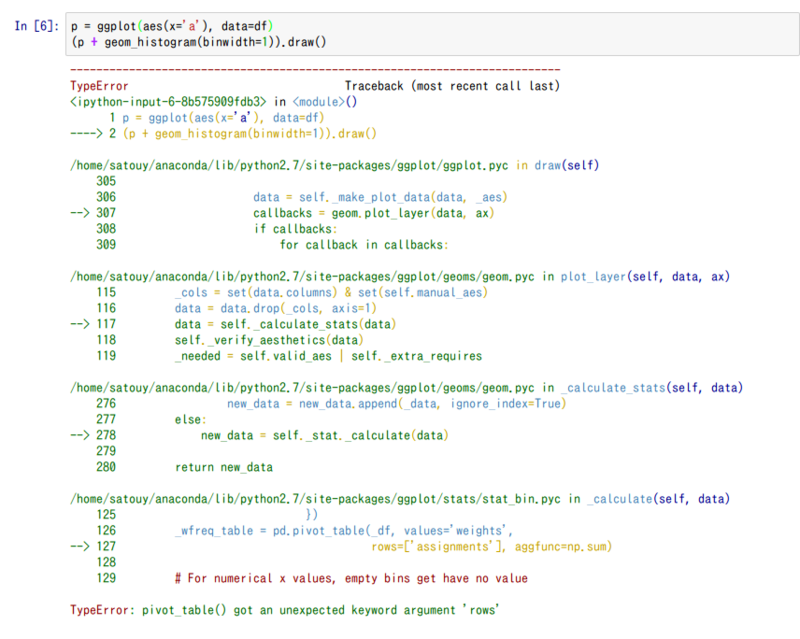800x639 pixels.
Task: Click line number 305 in the traceback
Action: [106, 181]
